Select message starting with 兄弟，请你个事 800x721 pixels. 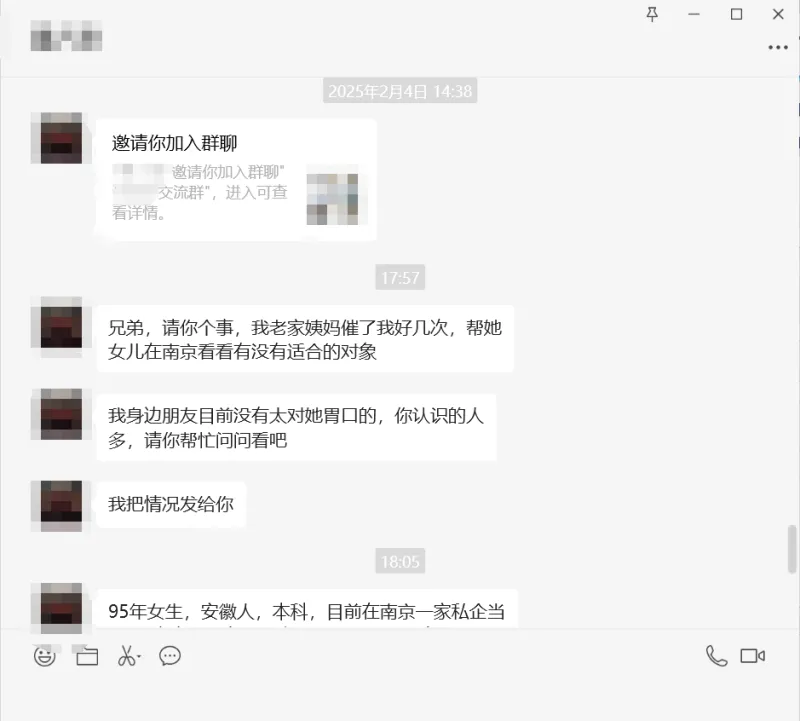click(x=305, y=339)
